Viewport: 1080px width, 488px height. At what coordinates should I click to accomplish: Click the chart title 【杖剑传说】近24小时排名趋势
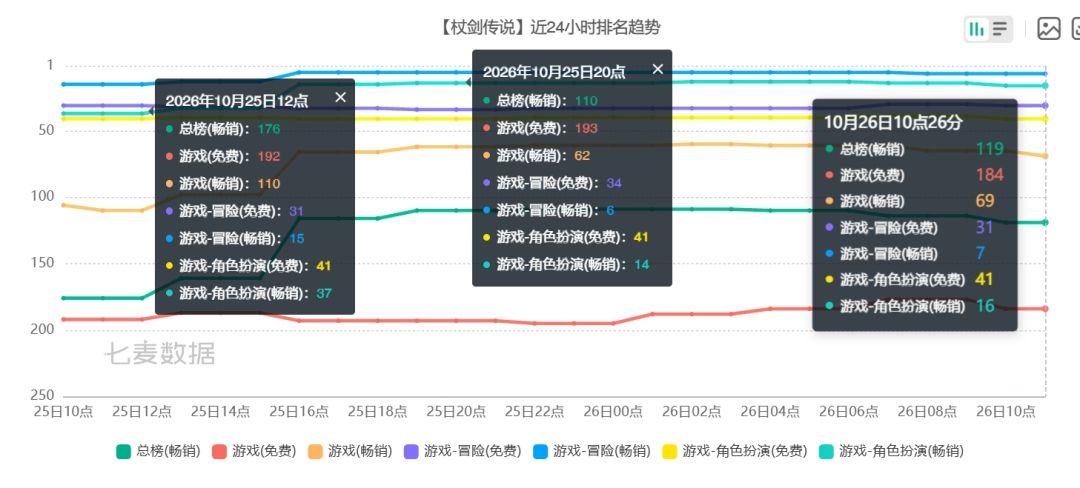coord(549,28)
